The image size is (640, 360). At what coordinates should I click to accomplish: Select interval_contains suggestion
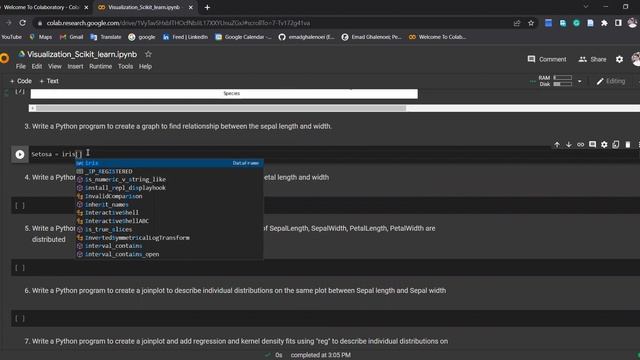(169, 246)
